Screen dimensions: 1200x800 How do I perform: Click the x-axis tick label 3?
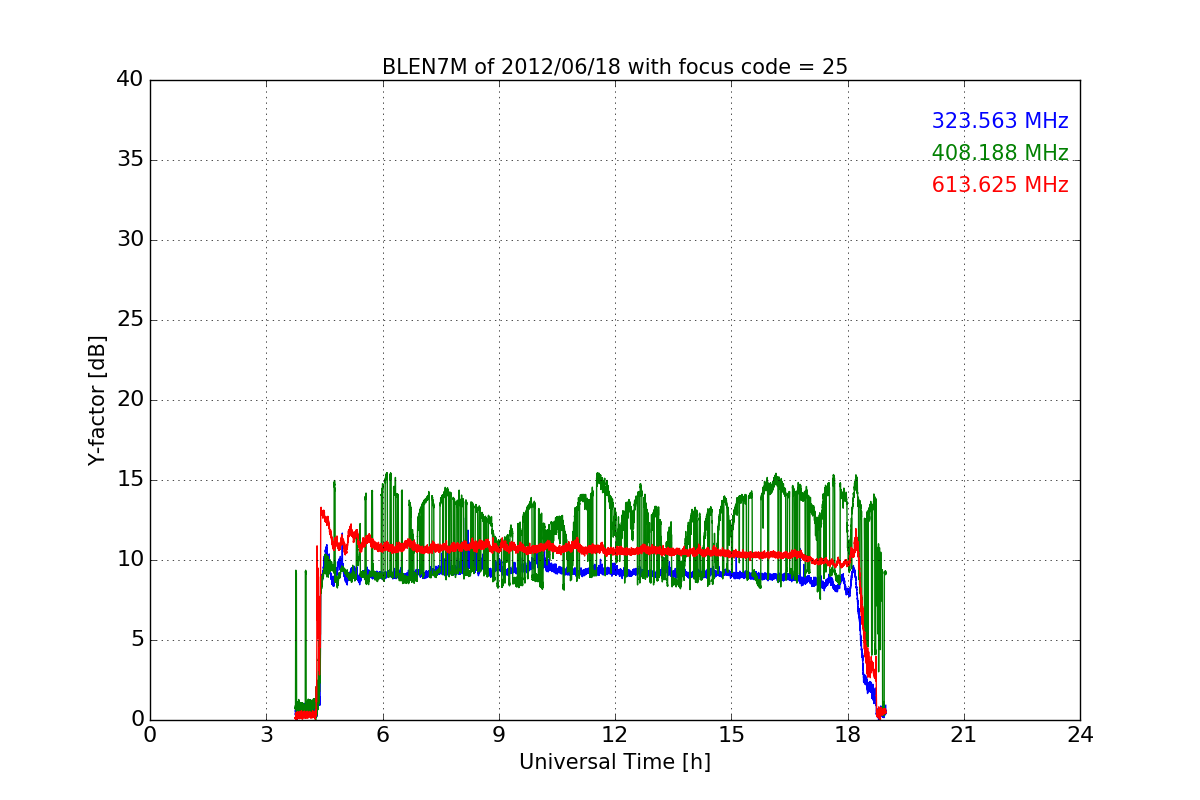click(x=266, y=735)
